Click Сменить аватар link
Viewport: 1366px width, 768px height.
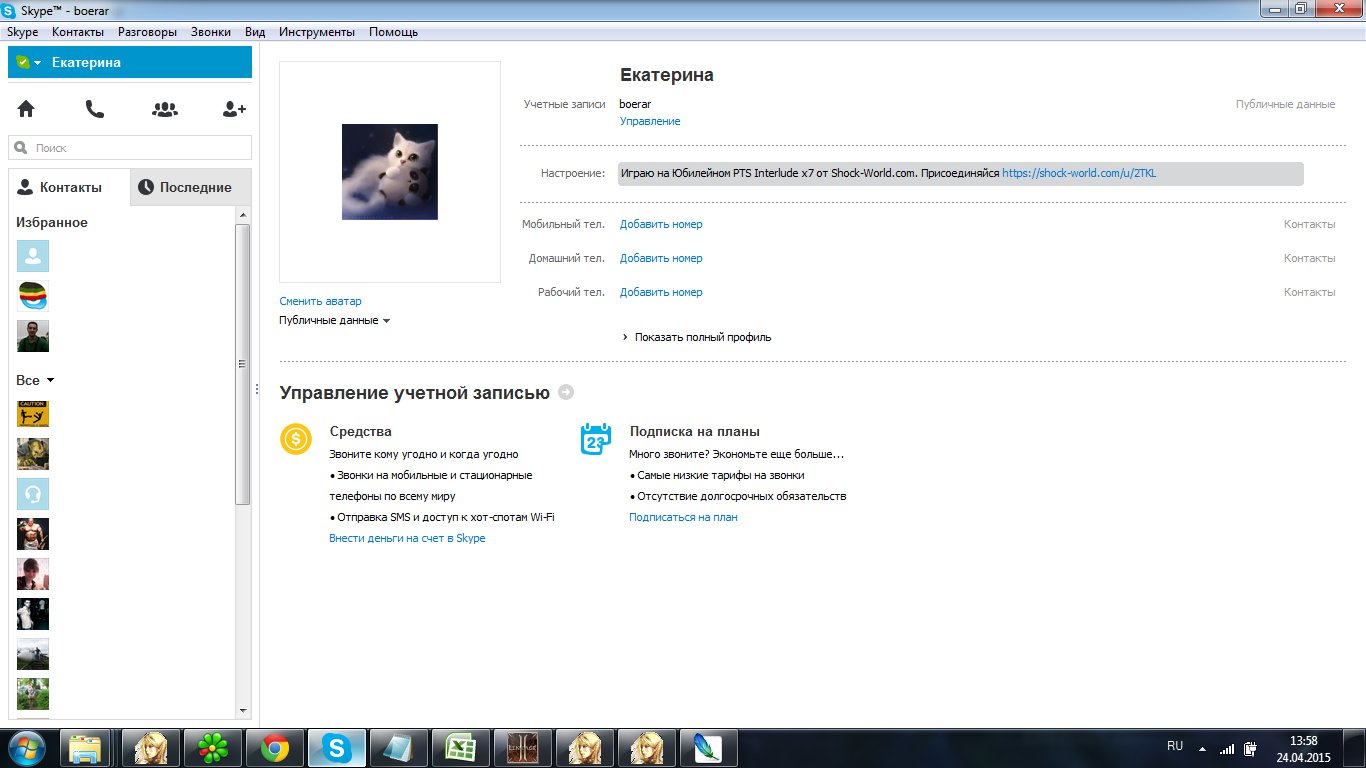click(x=320, y=301)
